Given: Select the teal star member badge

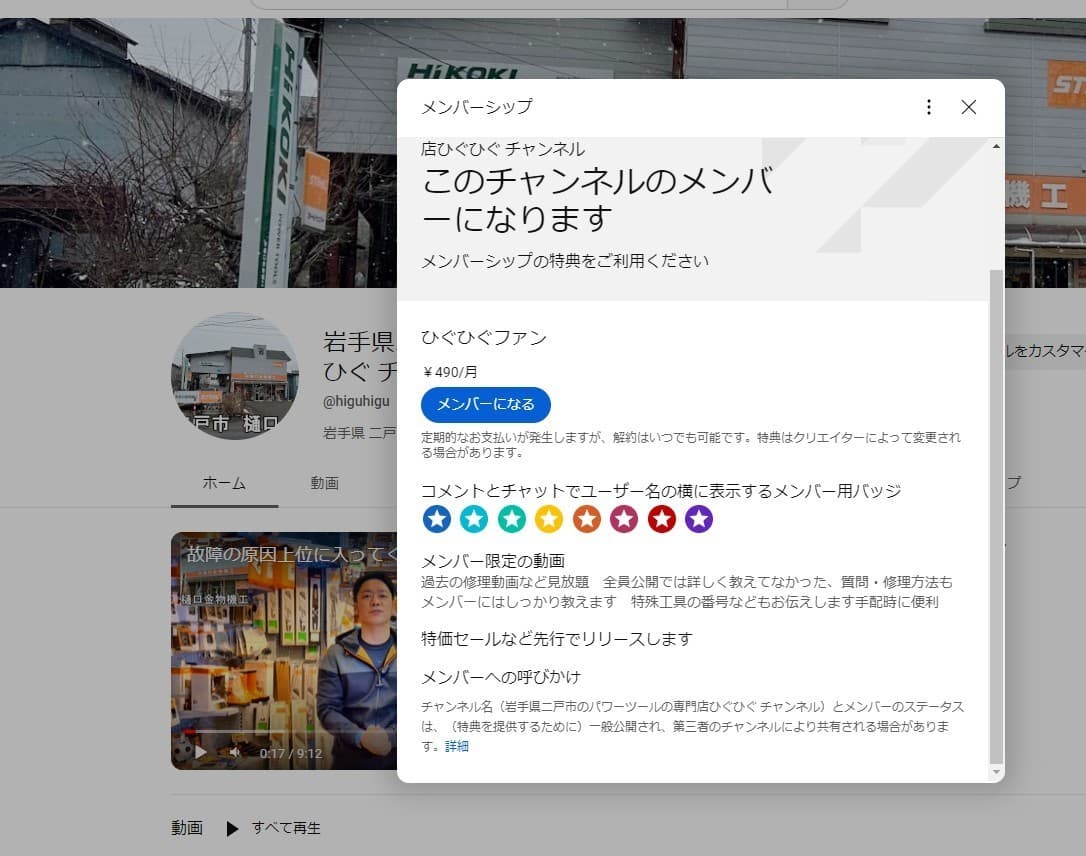Looking at the screenshot, I should click(x=512, y=519).
